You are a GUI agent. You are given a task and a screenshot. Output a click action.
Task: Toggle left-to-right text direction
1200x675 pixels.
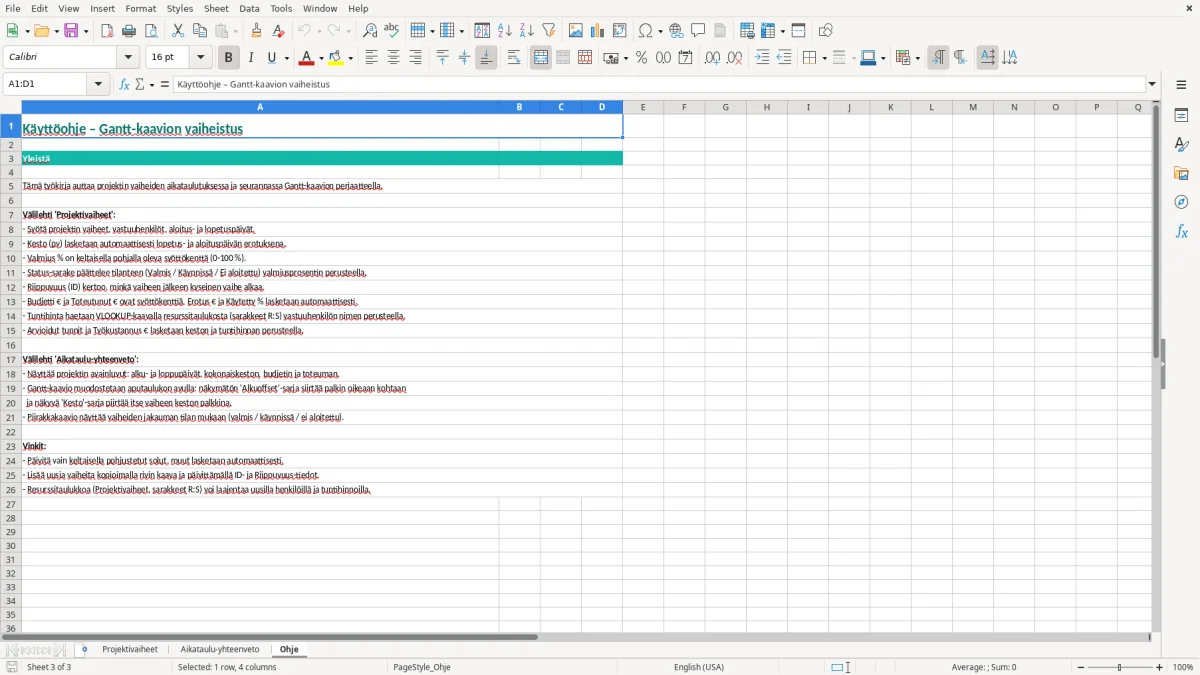(x=938, y=58)
